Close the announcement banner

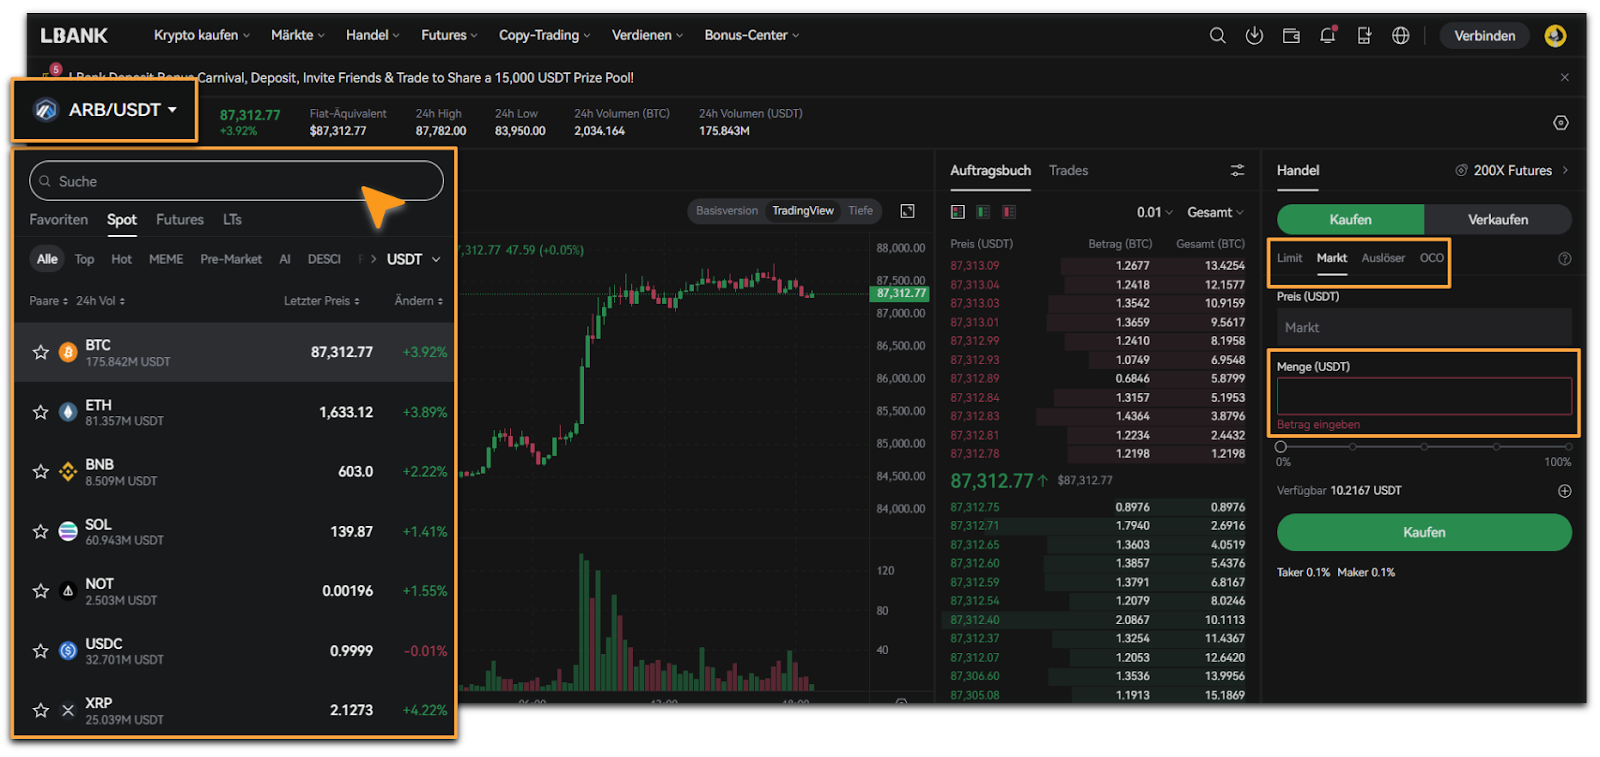point(1565,77)
